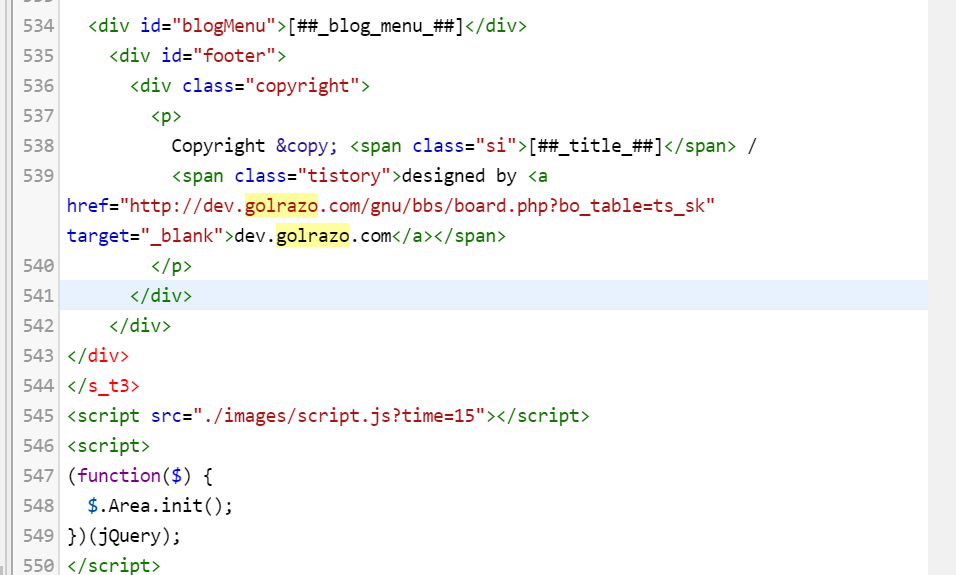This screenshot has width=956, height=575.
Task: Click the [##_title_##] placeholder
Action: 596,146
